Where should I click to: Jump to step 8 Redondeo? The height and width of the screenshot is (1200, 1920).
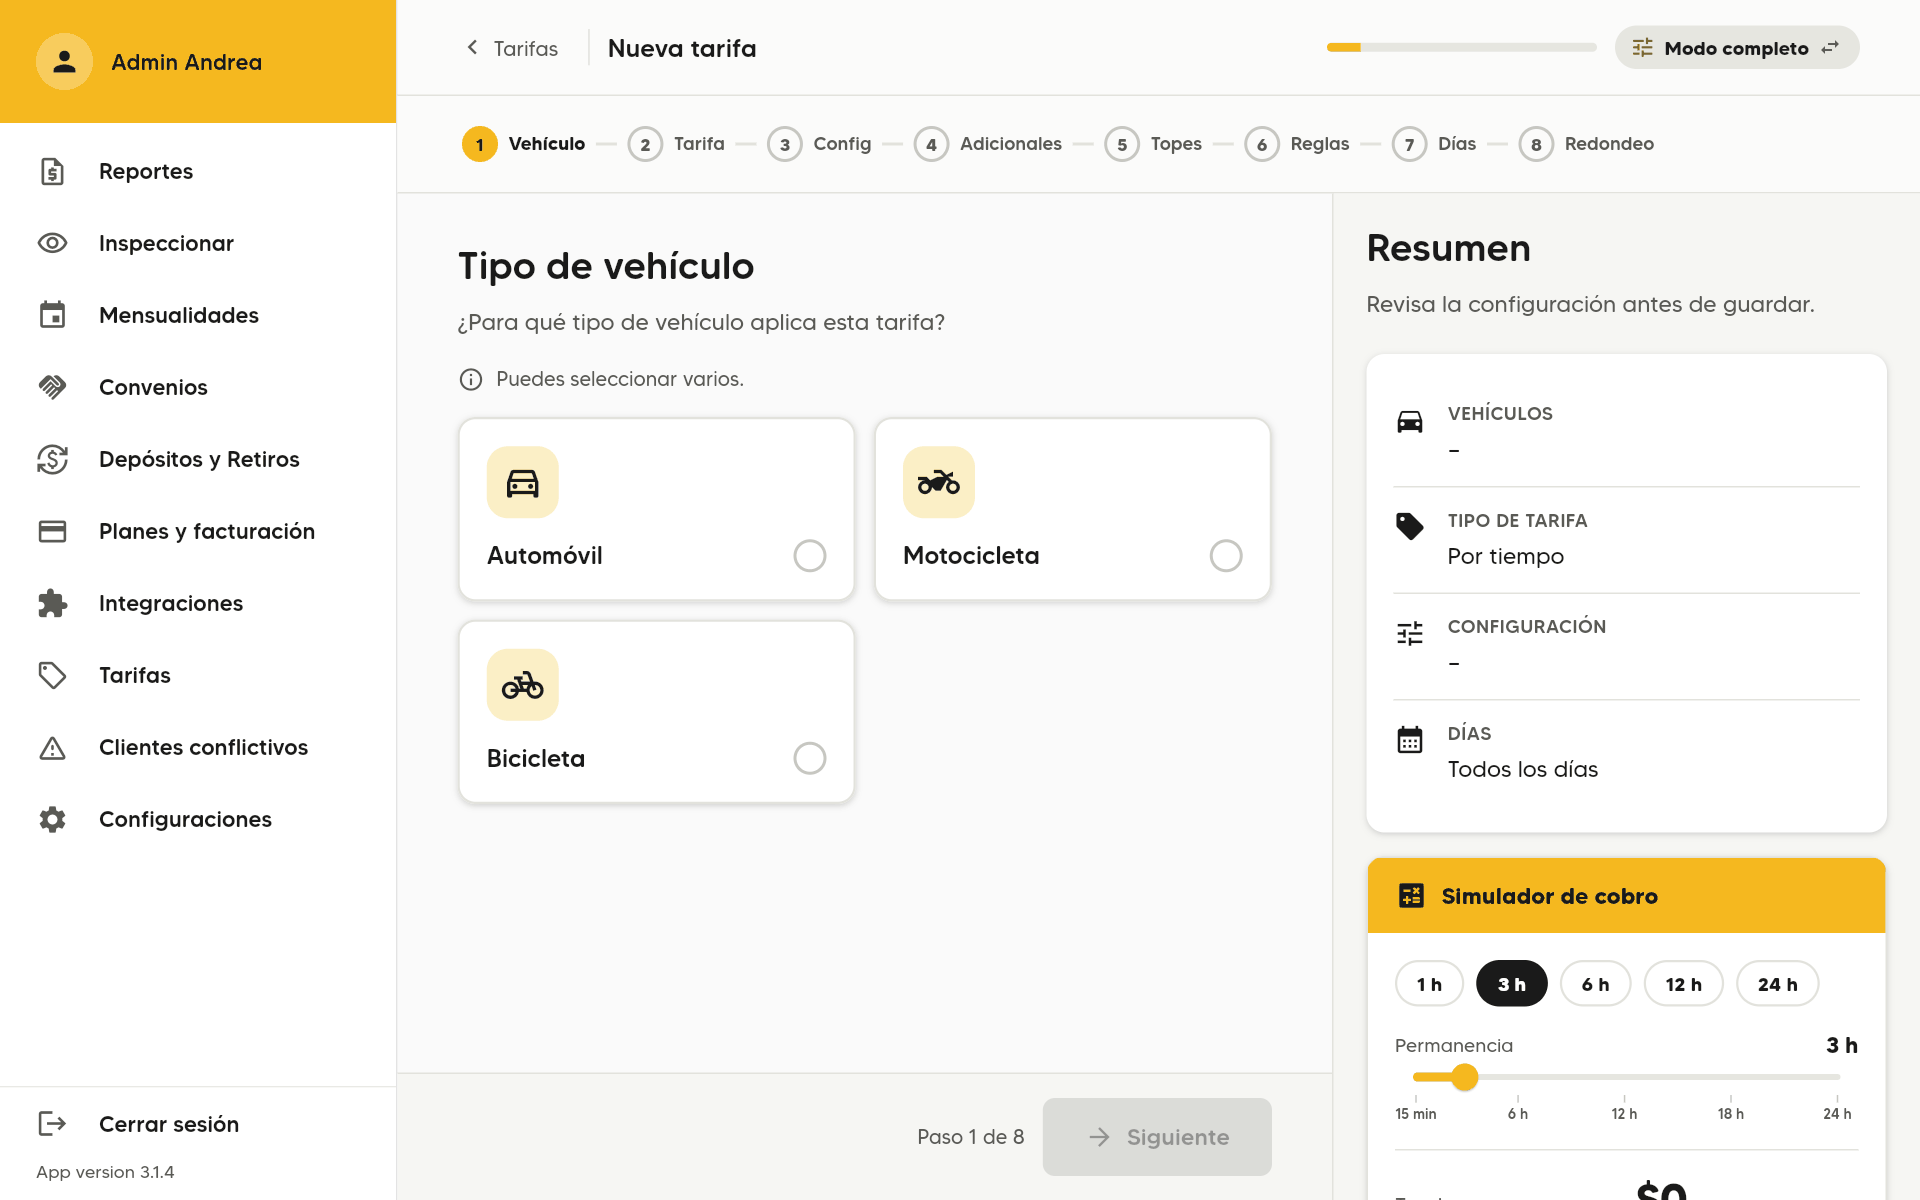[1586, 144]
